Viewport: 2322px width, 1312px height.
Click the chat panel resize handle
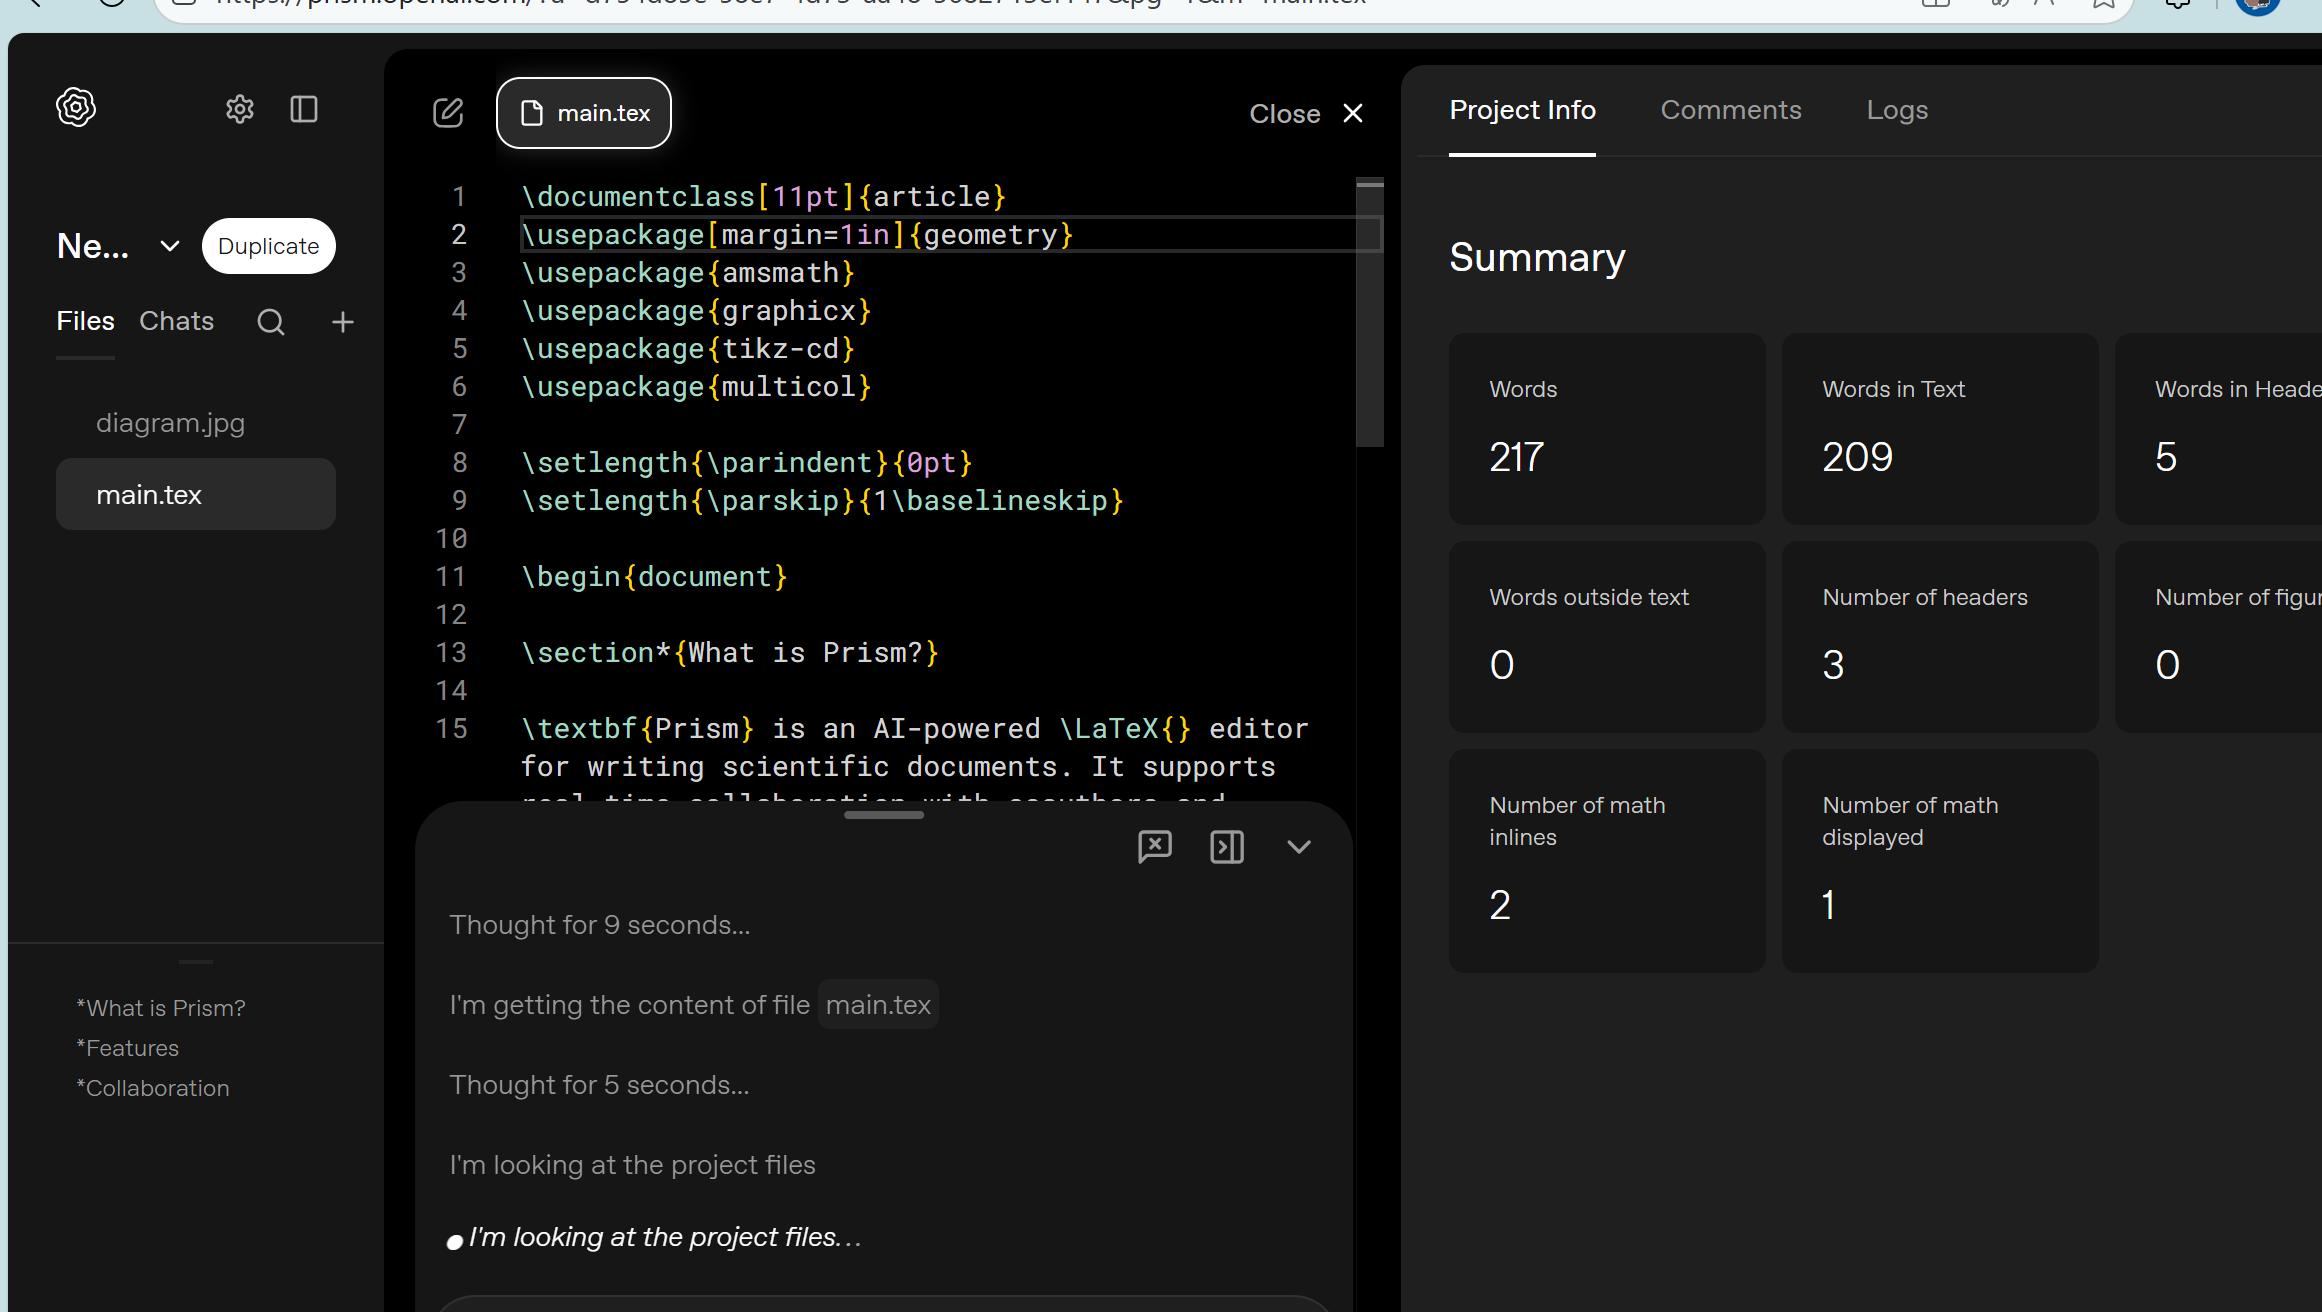point(884,815)
